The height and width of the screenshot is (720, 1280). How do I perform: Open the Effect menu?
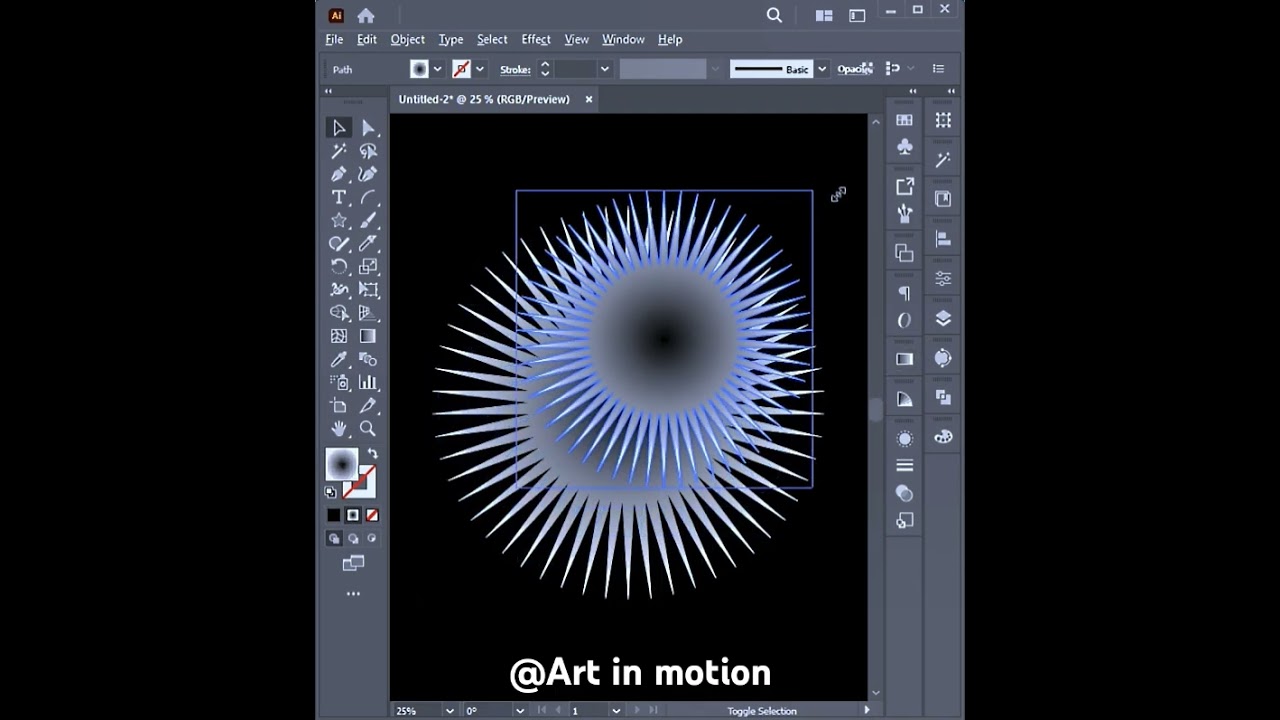pyautogui.click(x=536, y=39)
